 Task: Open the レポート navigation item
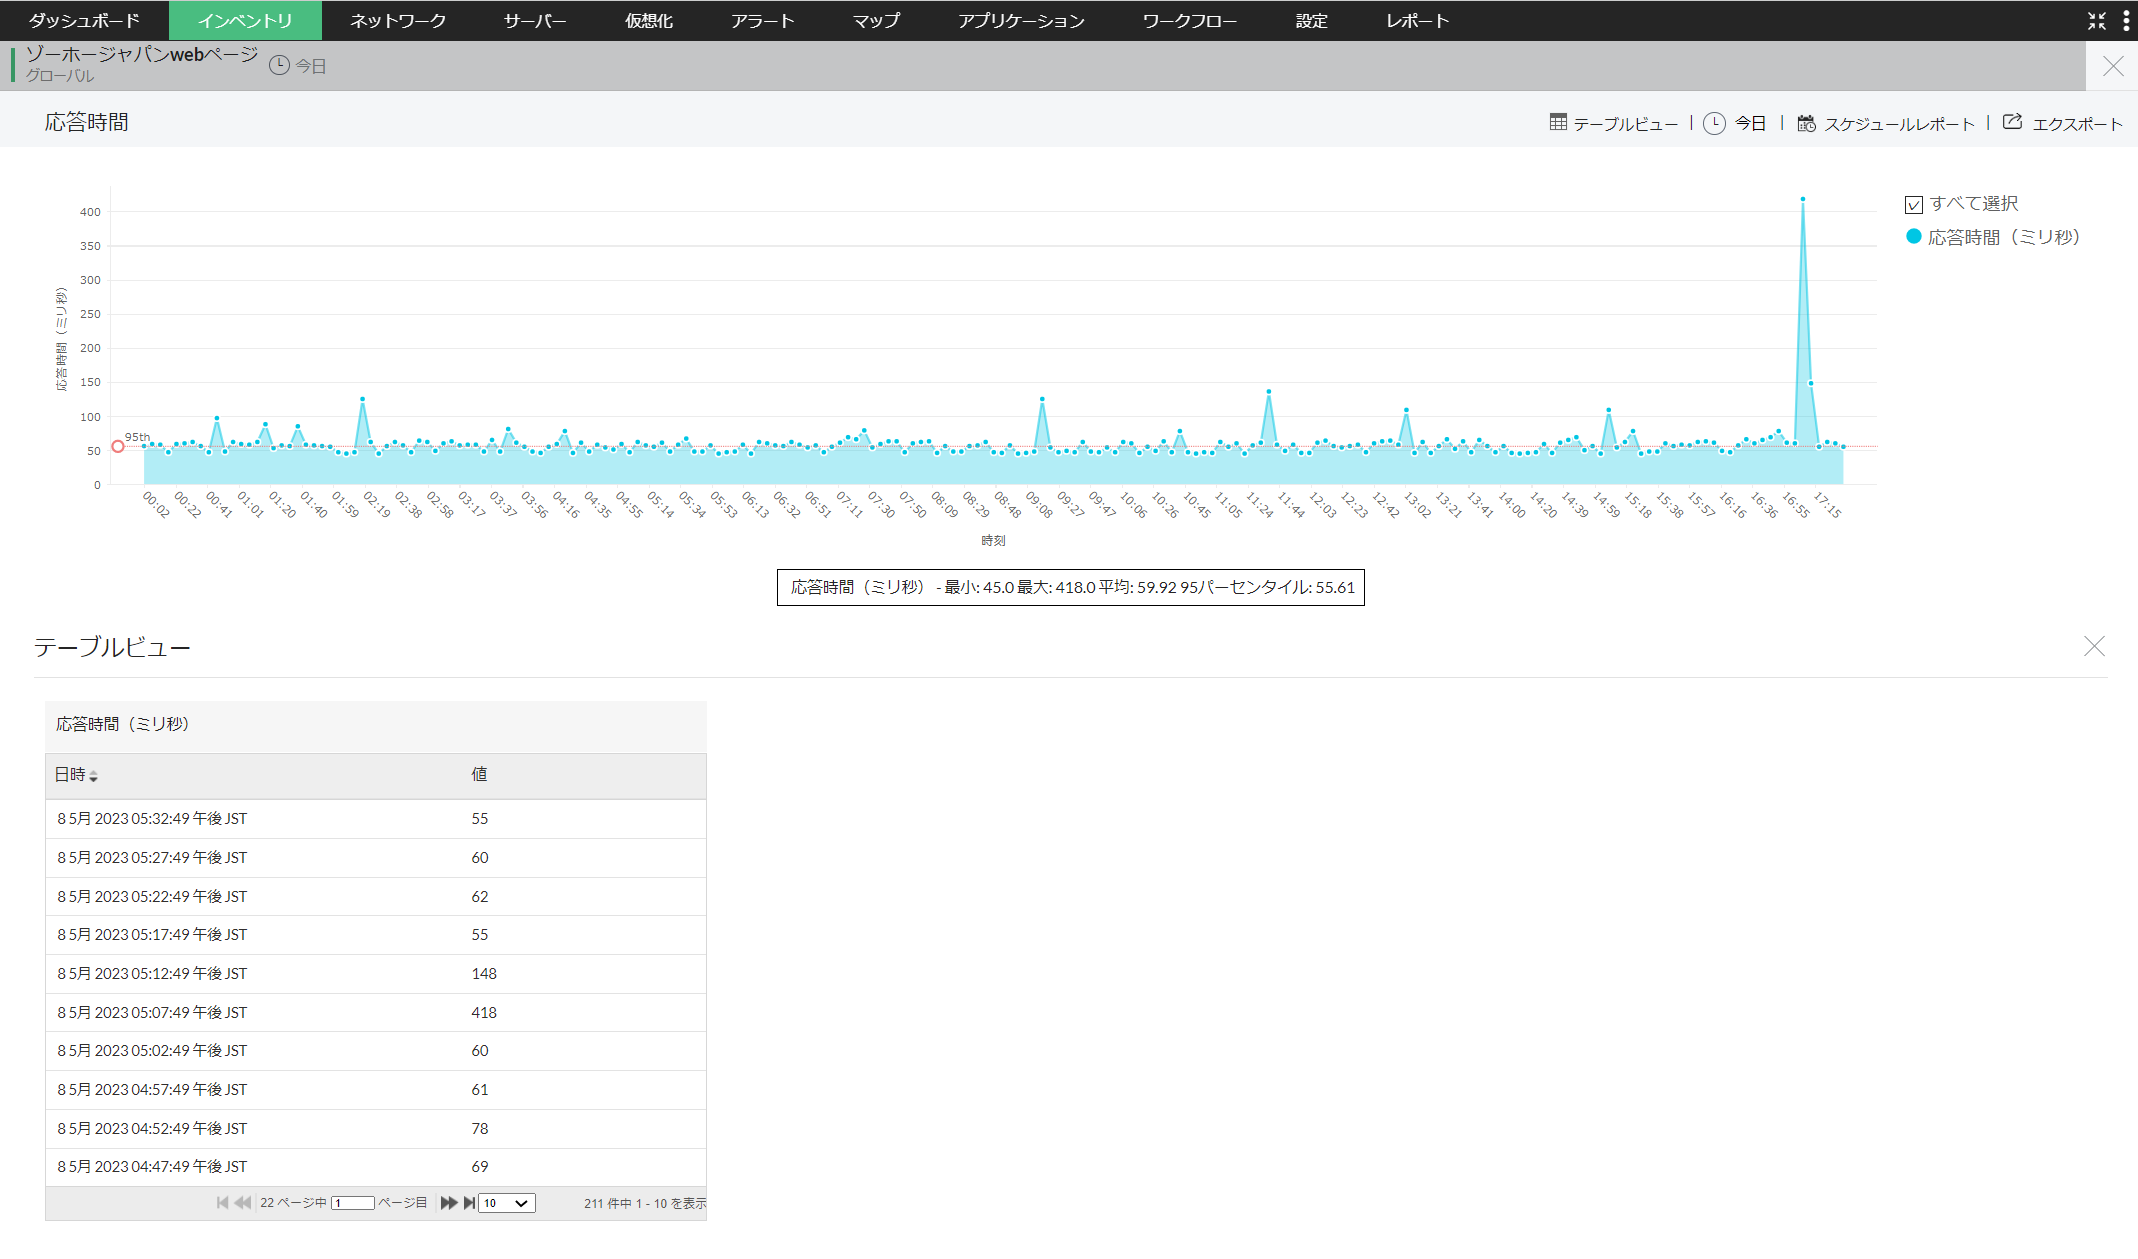pos(1417,20)
